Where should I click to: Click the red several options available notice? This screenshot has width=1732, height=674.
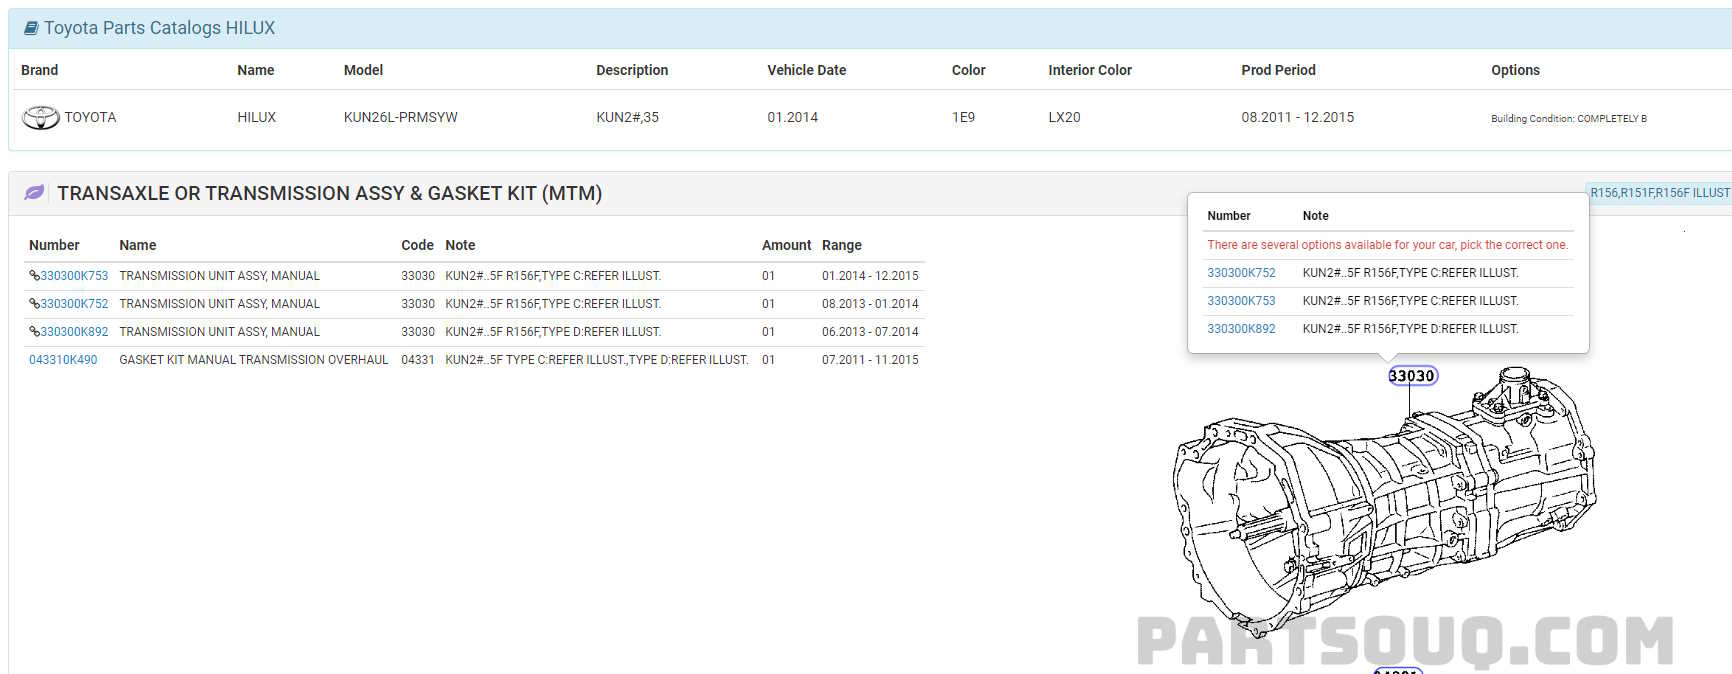coord(1387,245)
